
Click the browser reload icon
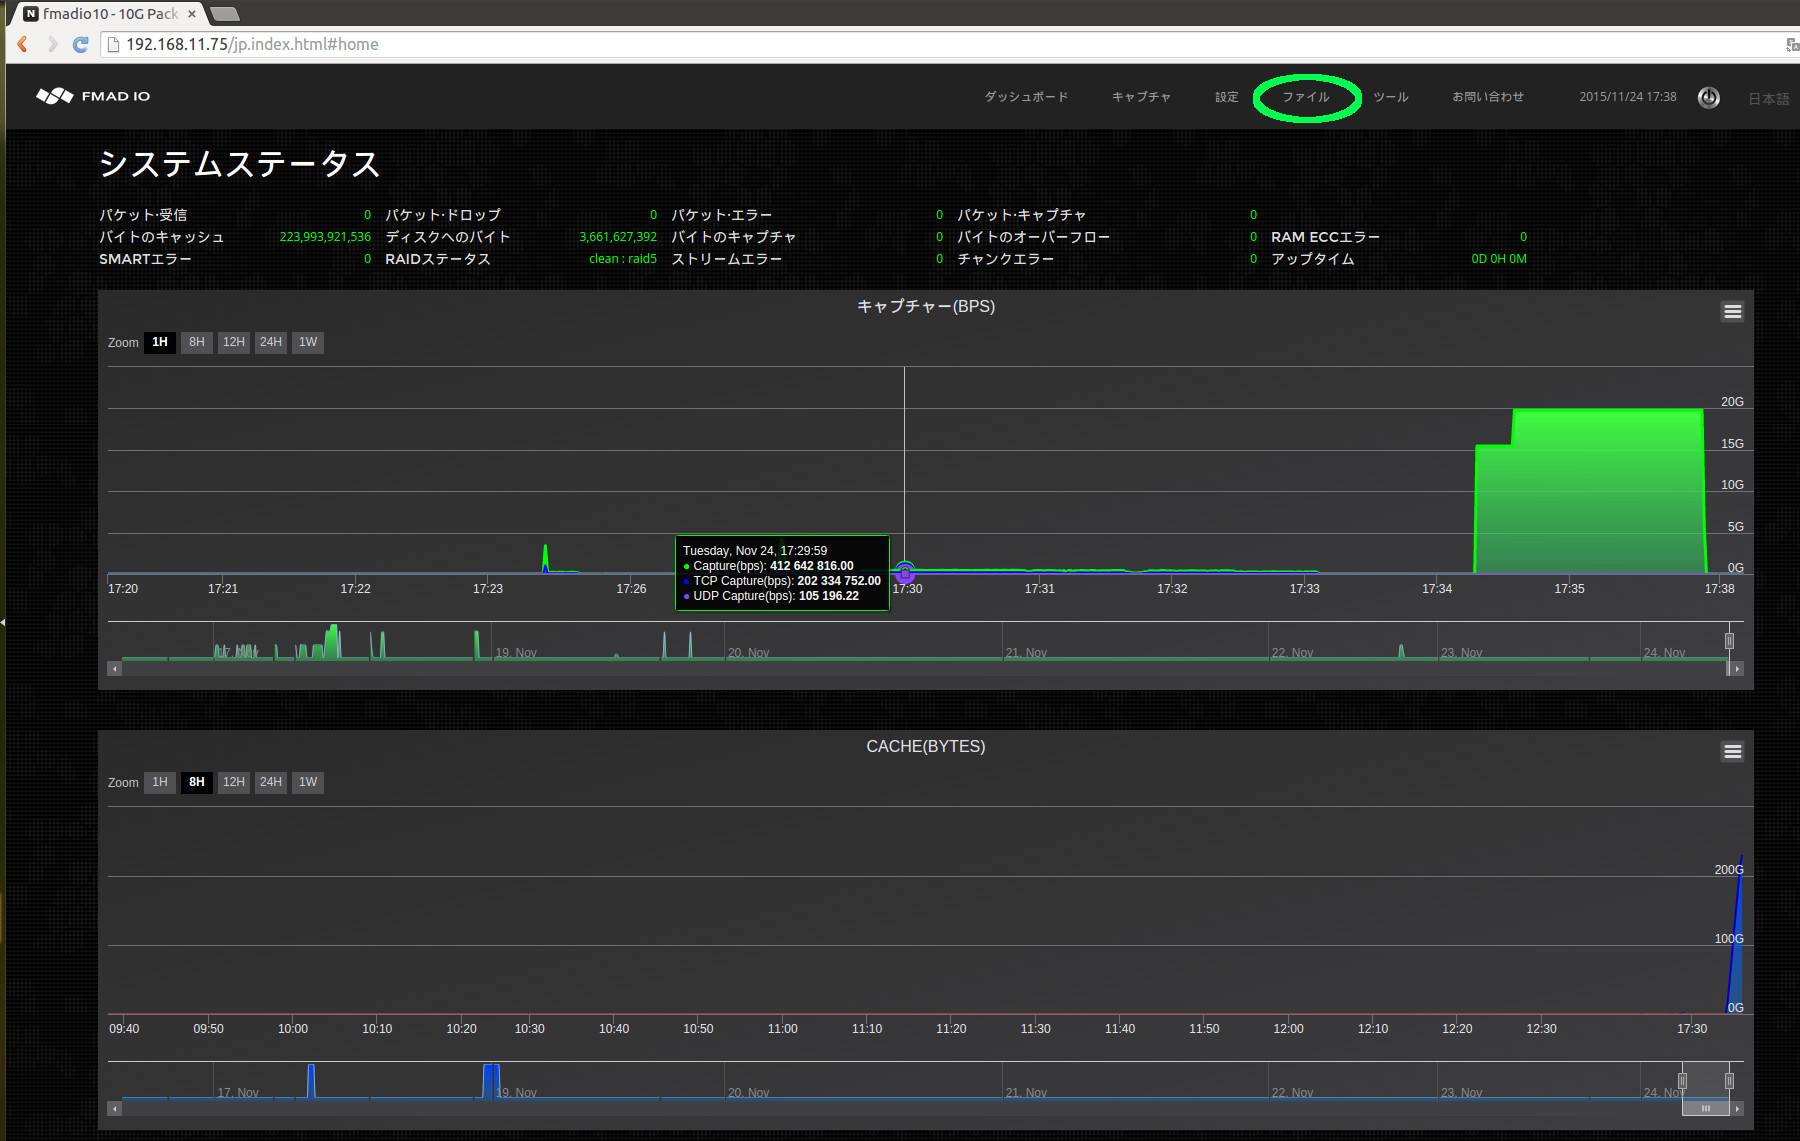(x=80, y=44)
